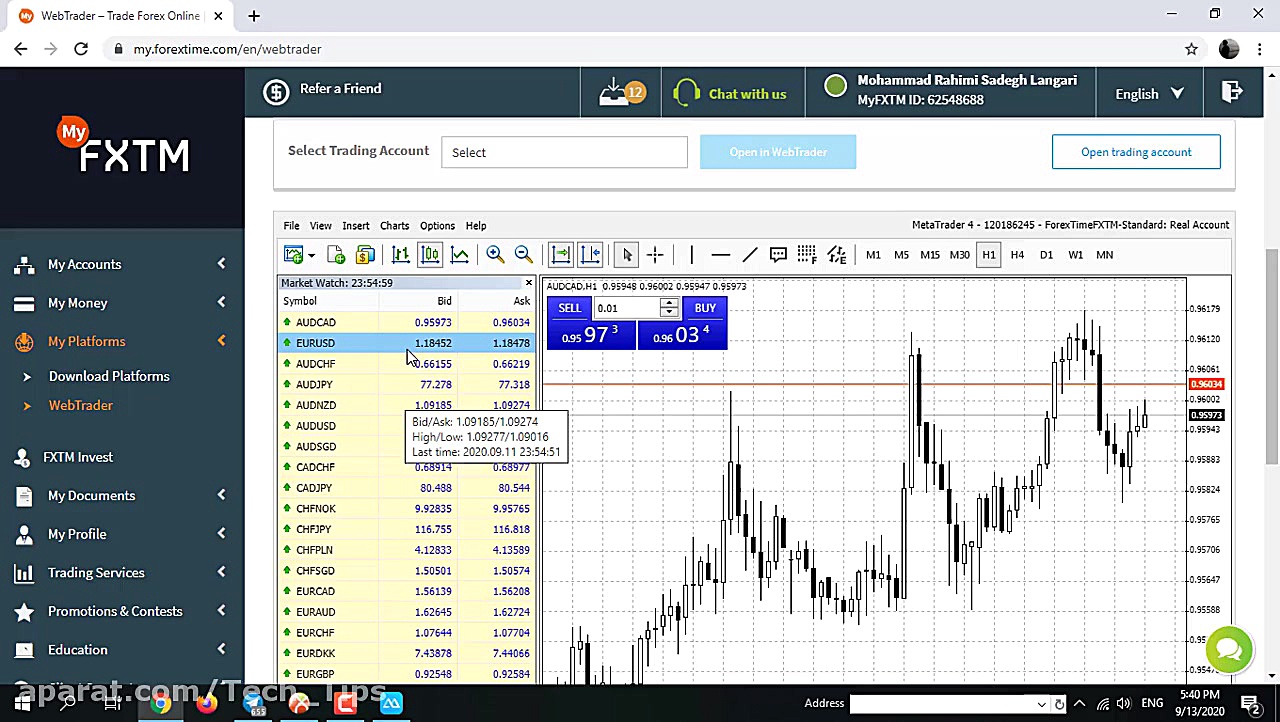Image resolution: width=1280 pixels, height=722 pixels.
Task: Open the Insert menu
Action: 355,226
